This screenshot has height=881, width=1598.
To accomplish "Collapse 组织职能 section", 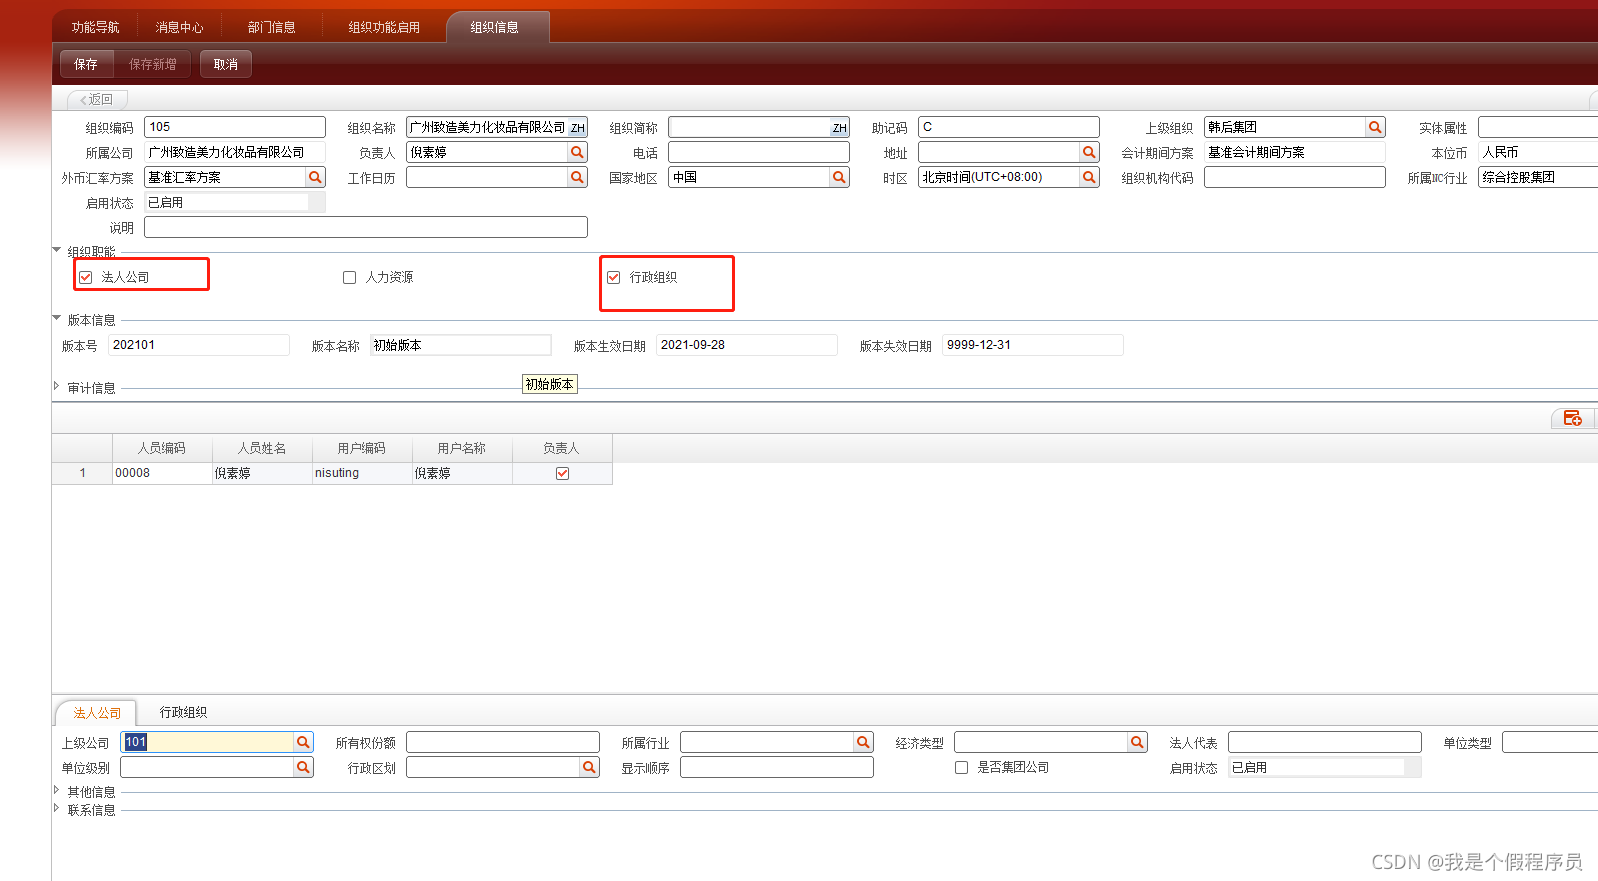I will (x=57, y=250).
